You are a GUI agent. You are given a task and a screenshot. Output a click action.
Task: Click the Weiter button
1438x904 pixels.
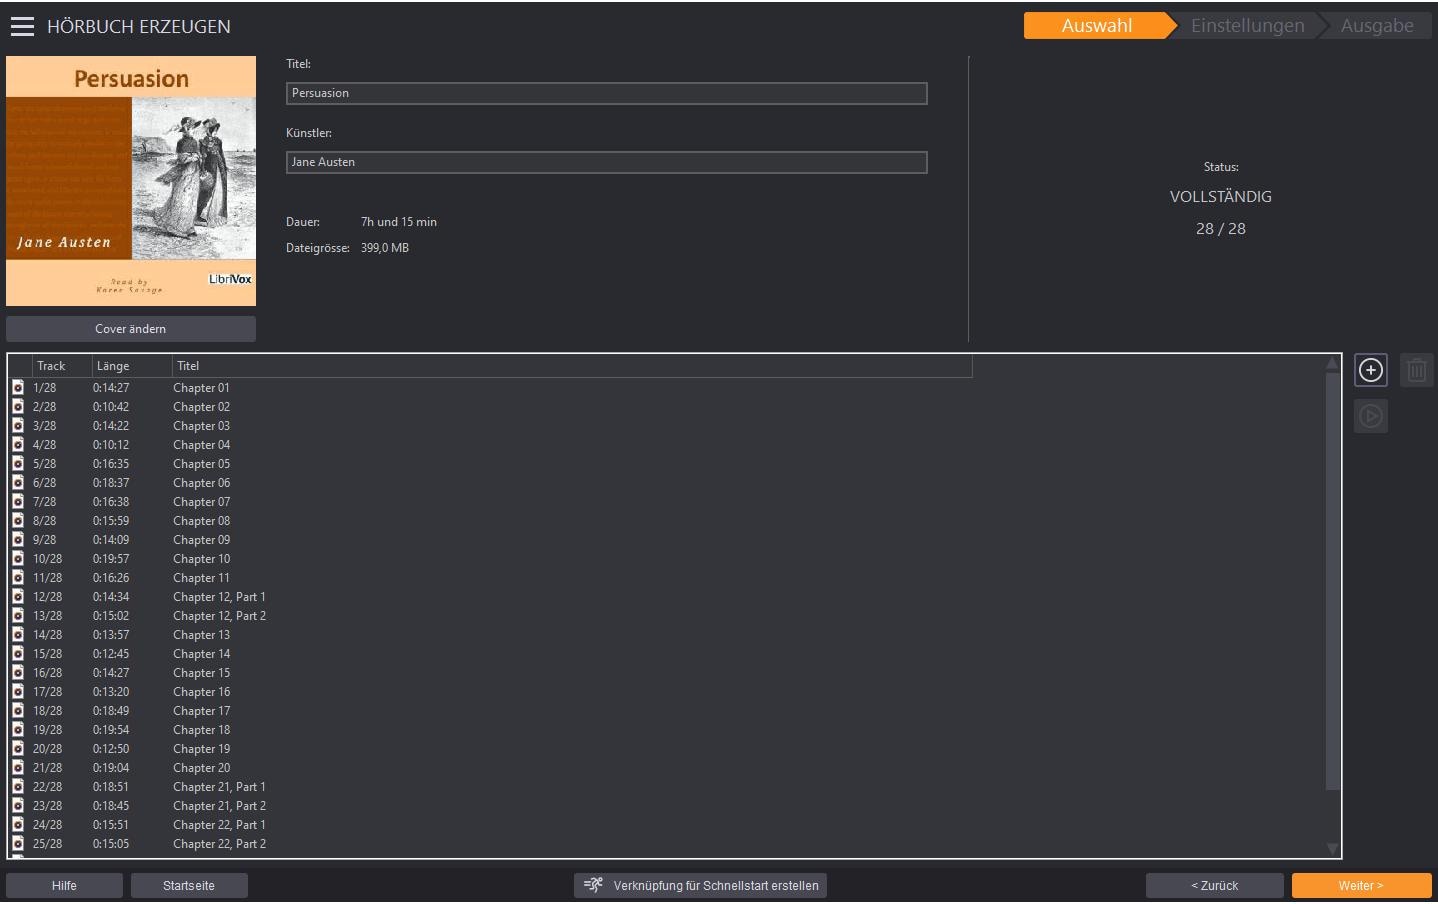pyautogui.click(x=1361, y=886)
